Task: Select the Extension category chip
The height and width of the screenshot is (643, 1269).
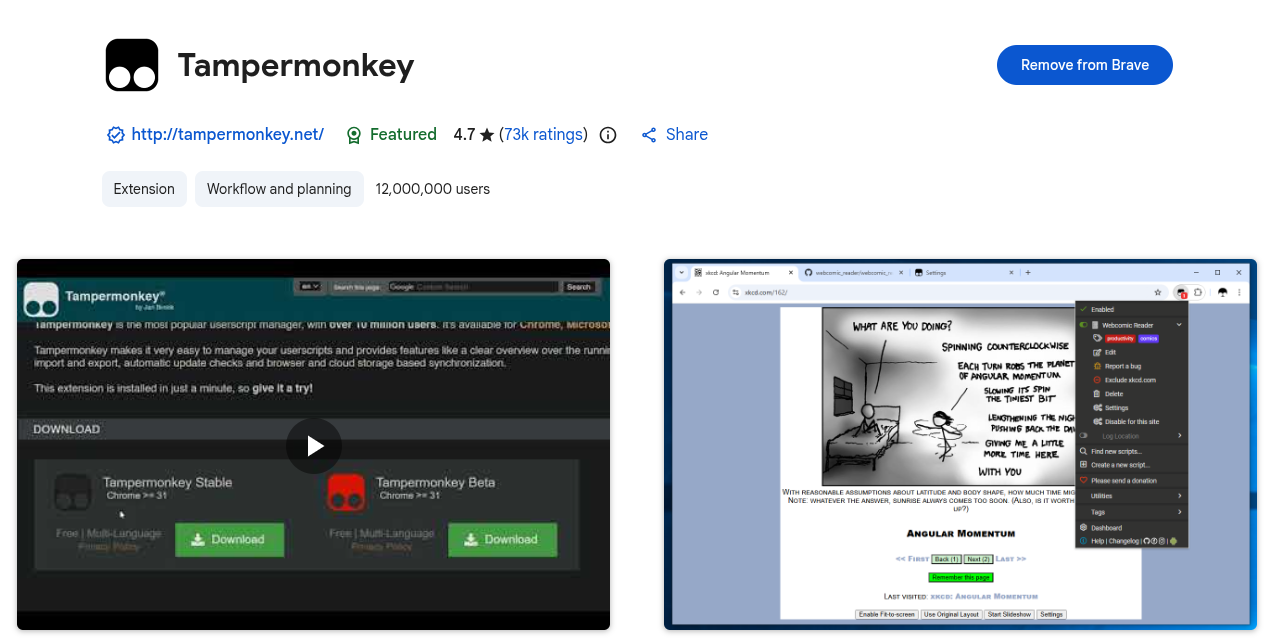Action: click(x=144, y=189)
